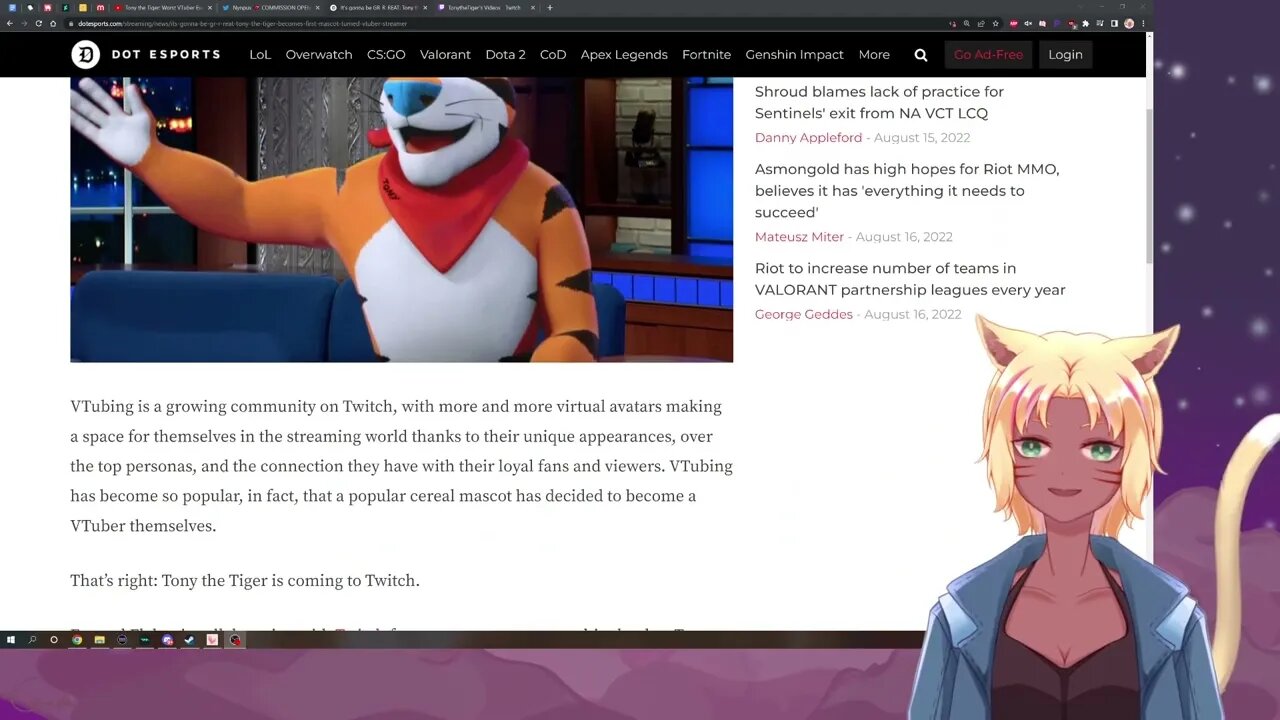Switch to TonytheTiger's Videos Twitch tab
Image resolution: width=1280 pixels, height=720 pixels.
point(486,7)
